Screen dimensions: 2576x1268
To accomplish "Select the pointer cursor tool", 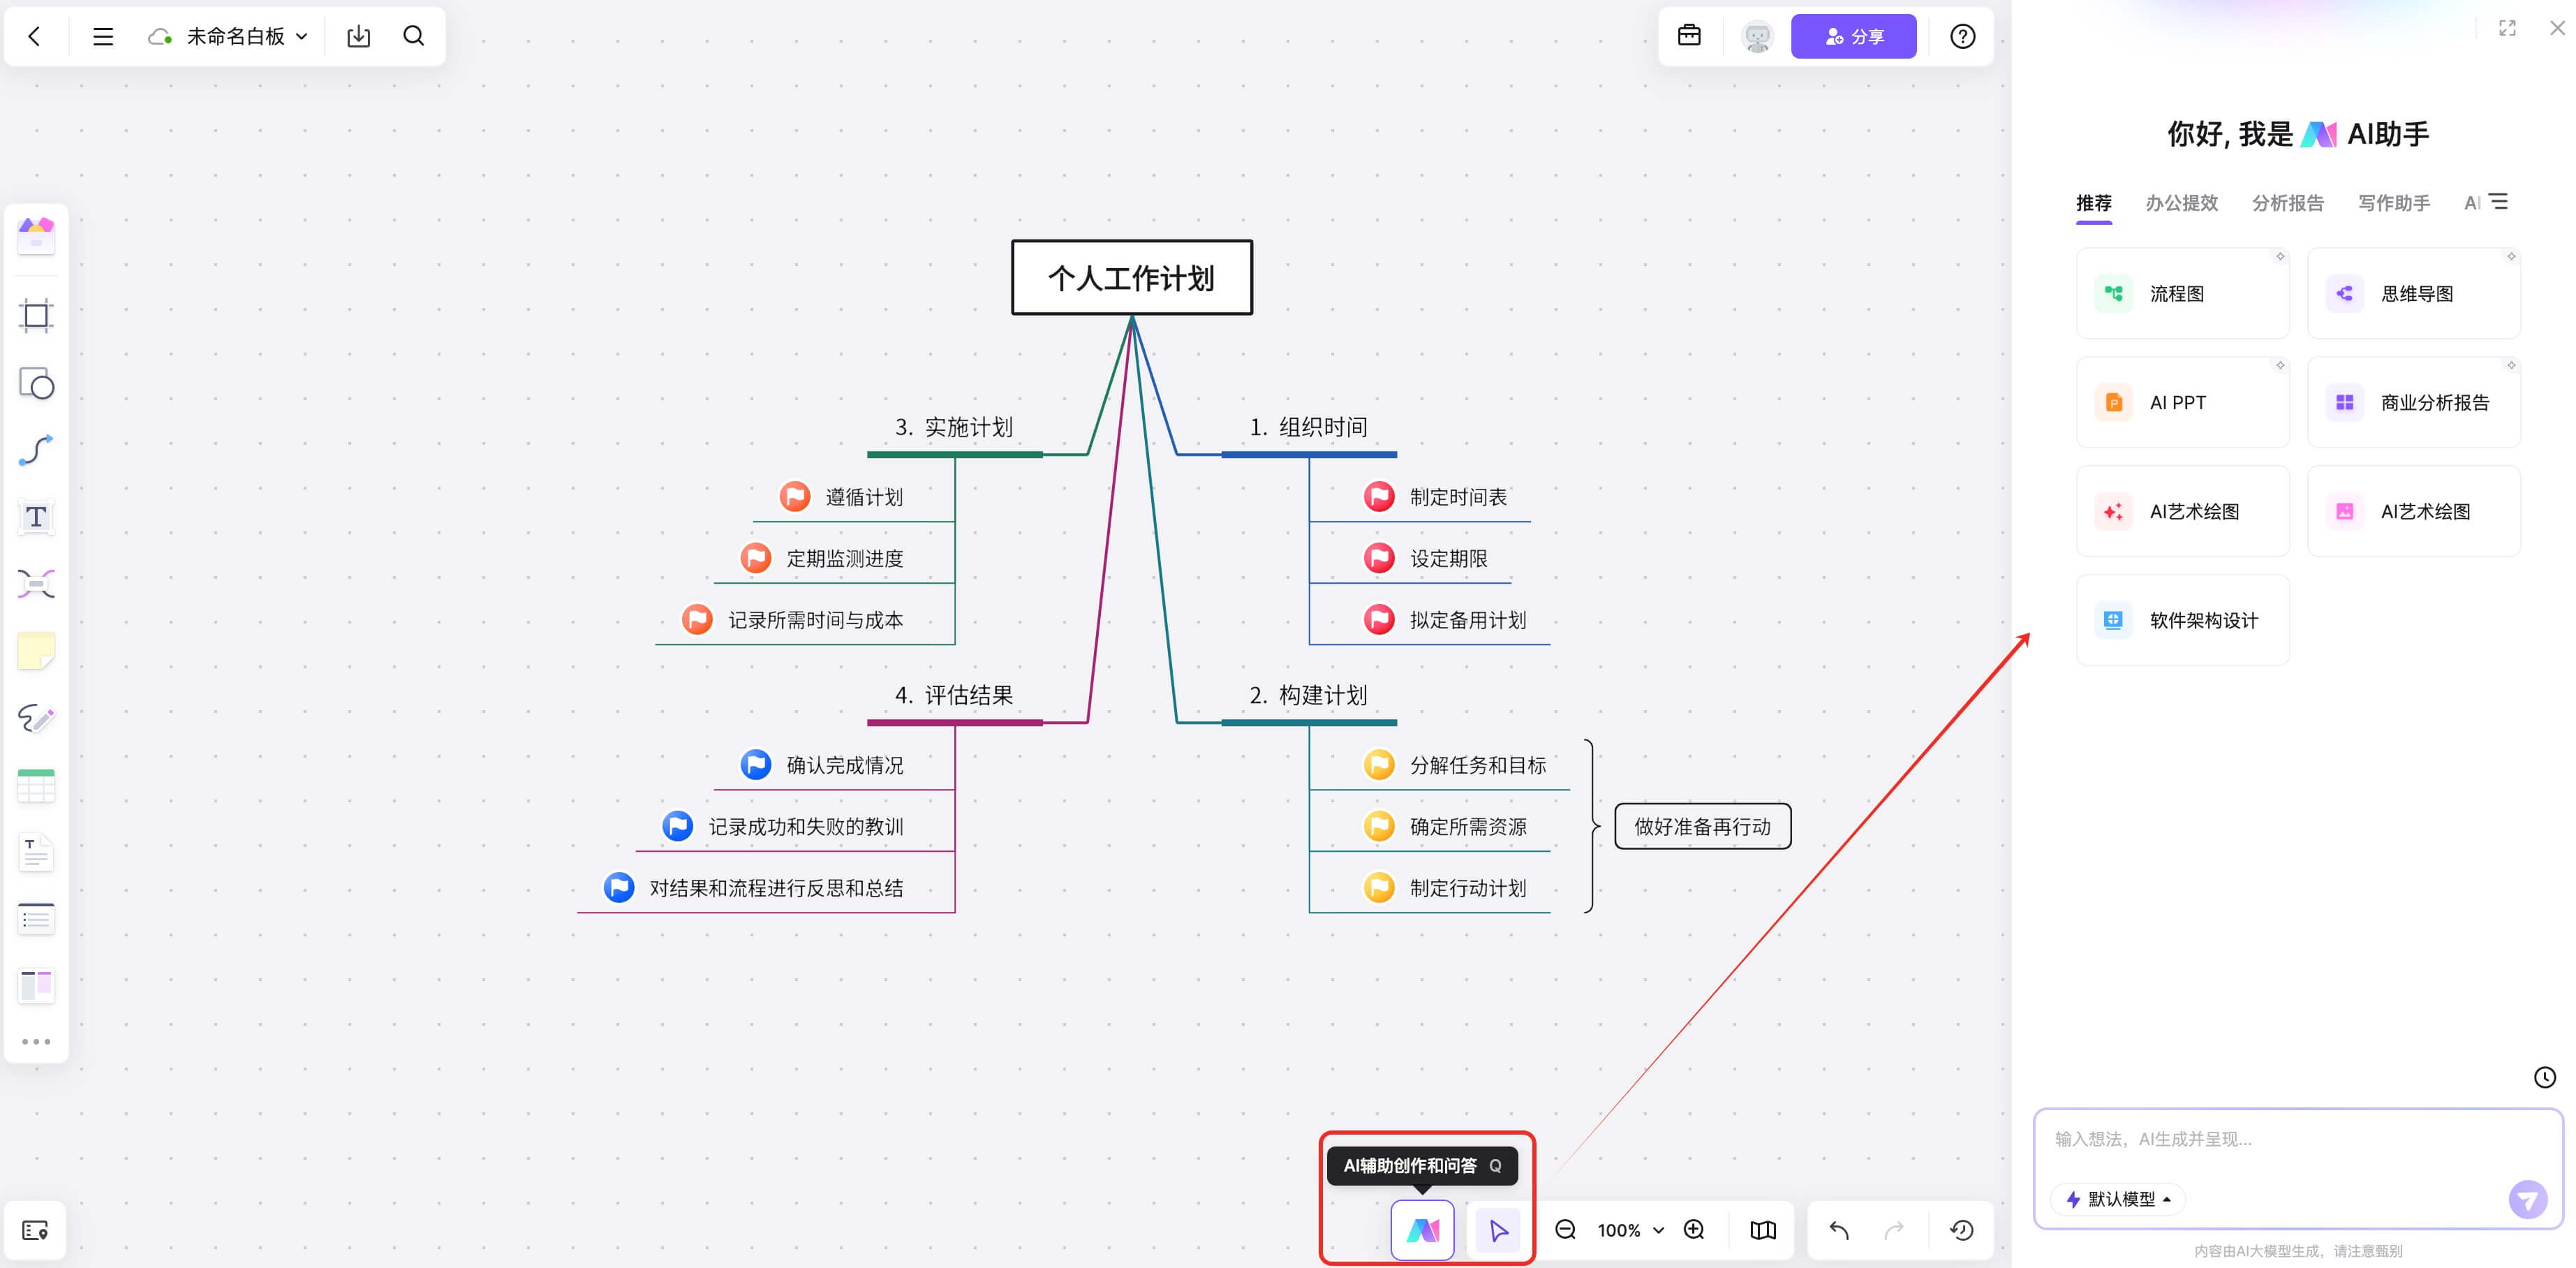I will (1498, 1230).
